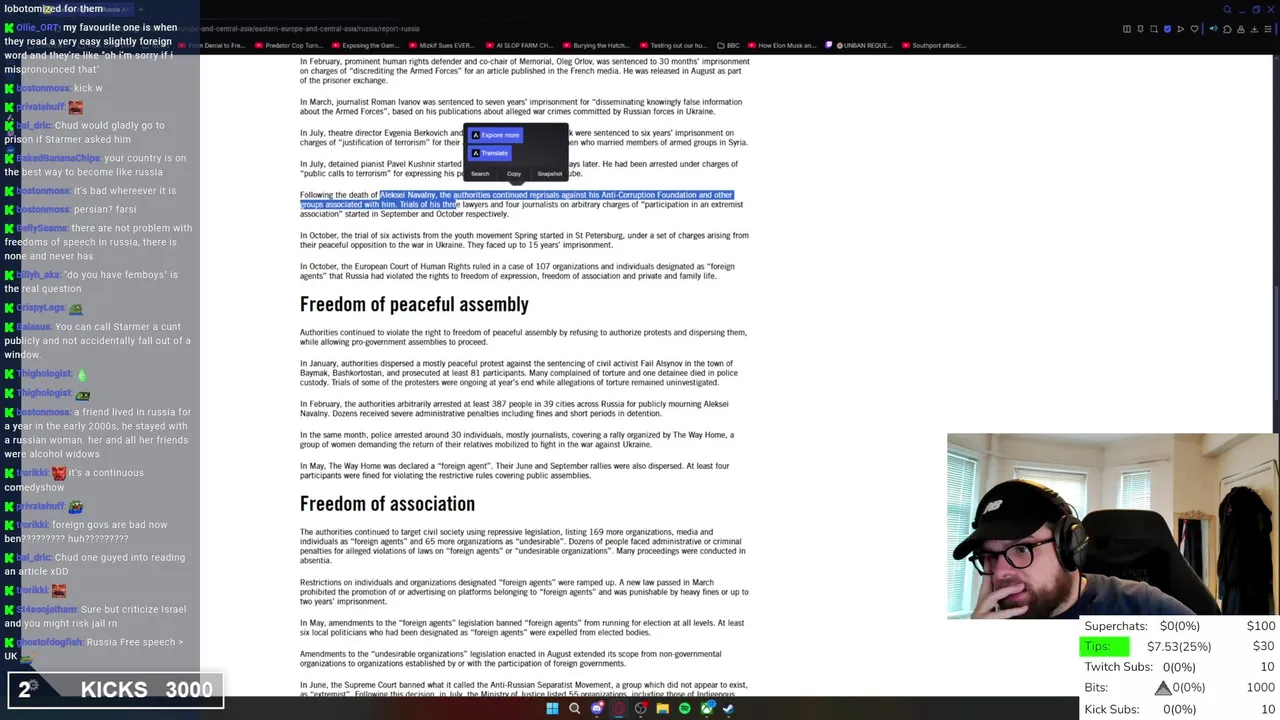Click the KICKS 3000 counter overlay
This screenshot has height=720, width=1280.
116,689
